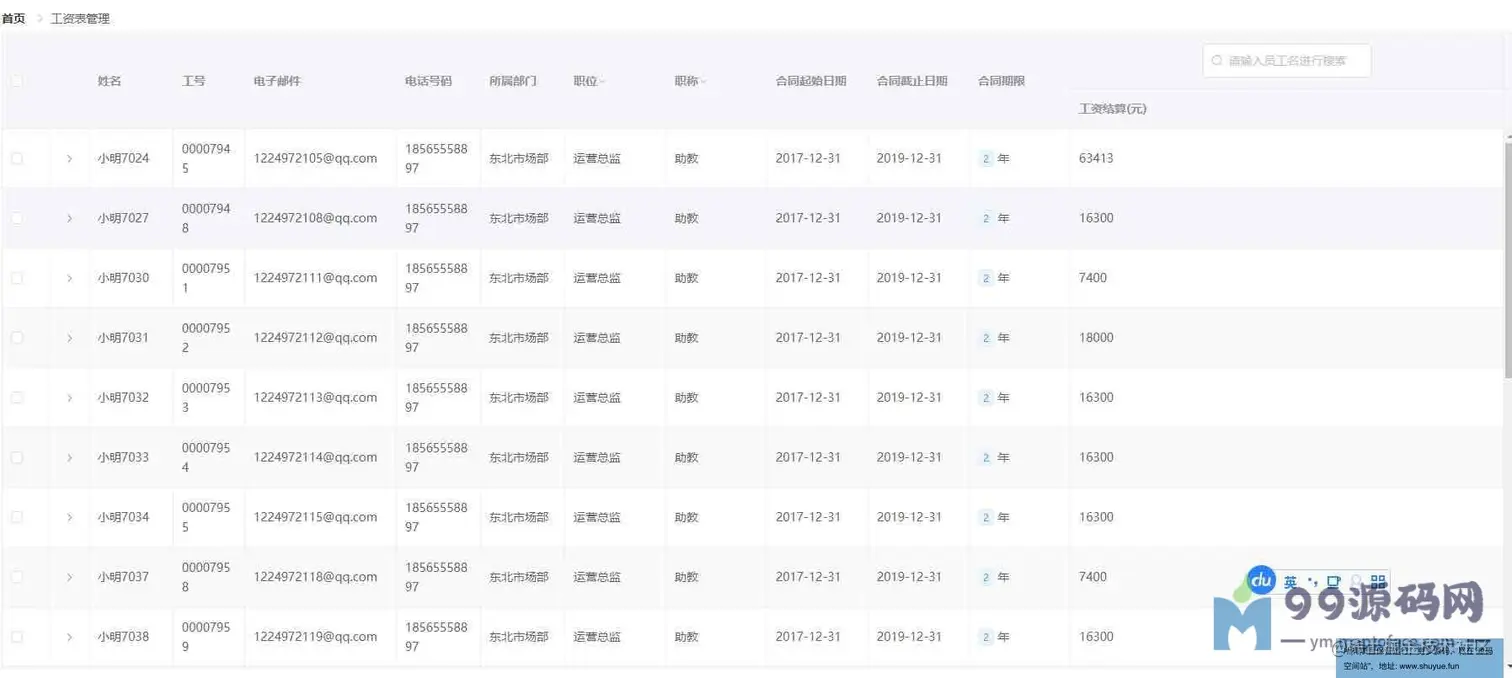Click the 所属部门 column header
Viewport: 1512px width, 678px height.
click(513, 81)
